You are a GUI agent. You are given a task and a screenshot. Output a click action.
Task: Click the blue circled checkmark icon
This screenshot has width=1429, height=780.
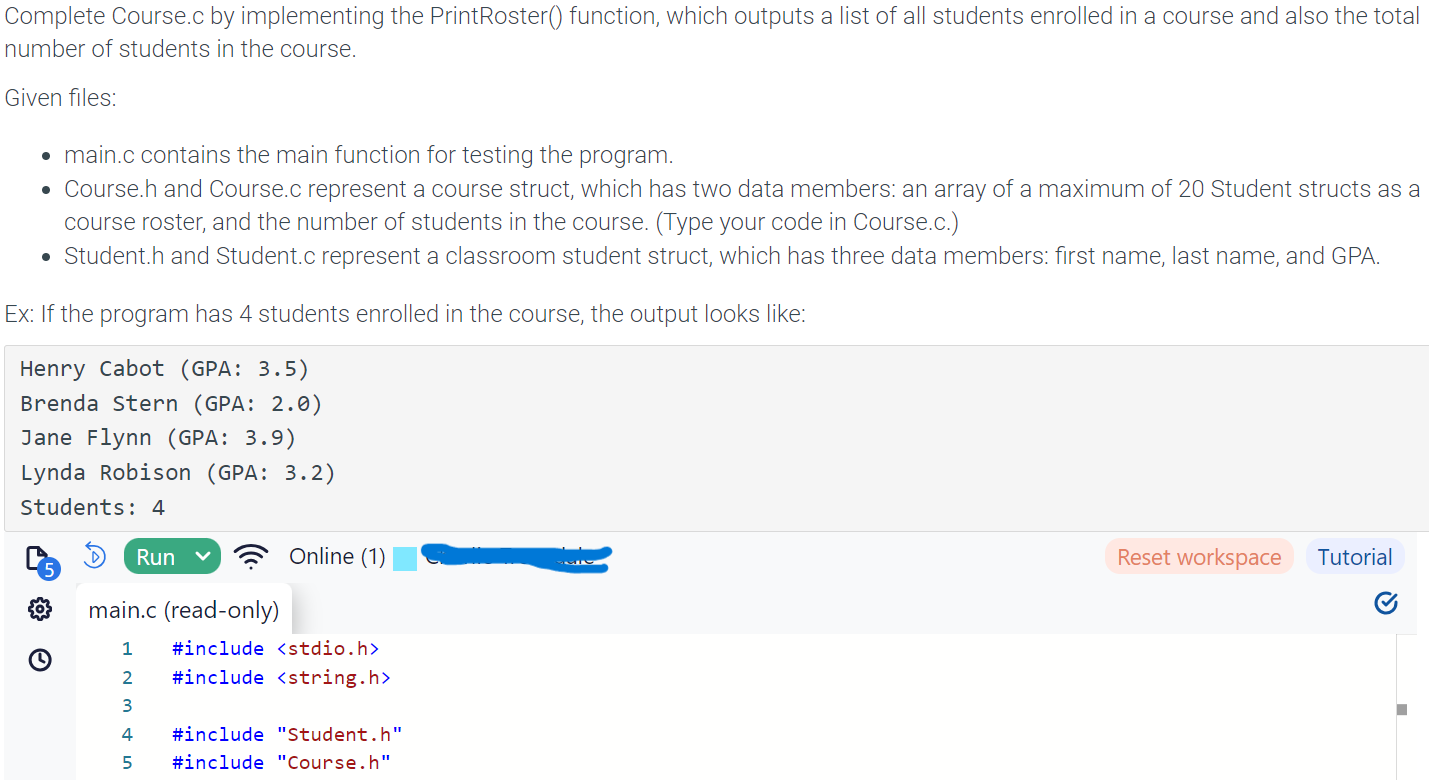[1386, 602]
